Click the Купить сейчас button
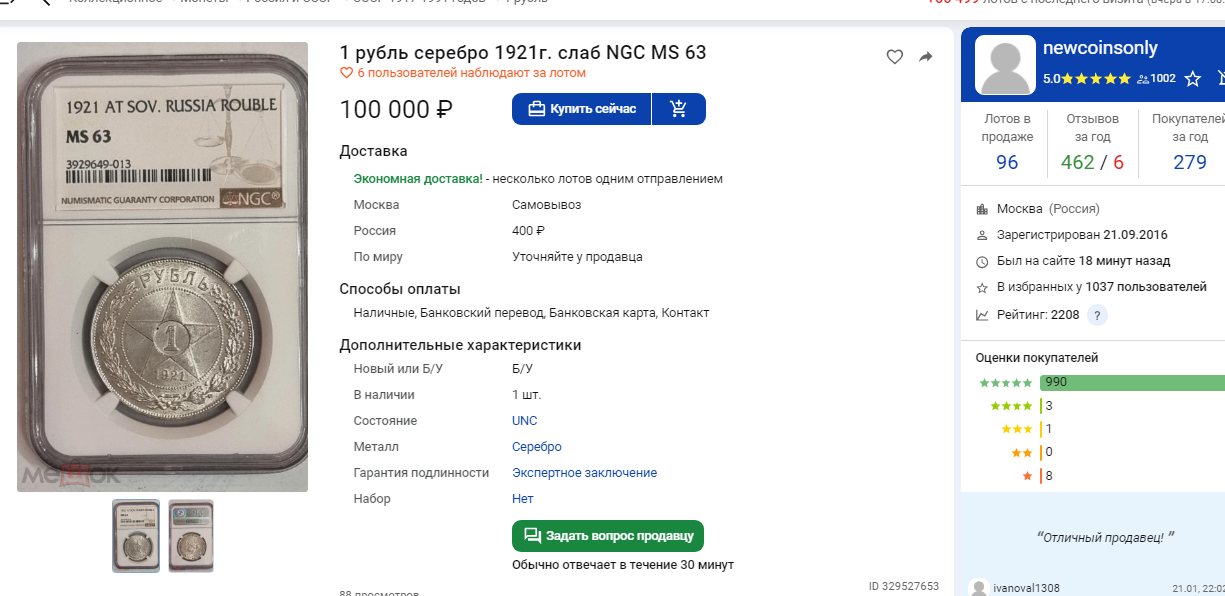Image resolution: width=1225 pixels, height=596 pixels. (582, 109)
